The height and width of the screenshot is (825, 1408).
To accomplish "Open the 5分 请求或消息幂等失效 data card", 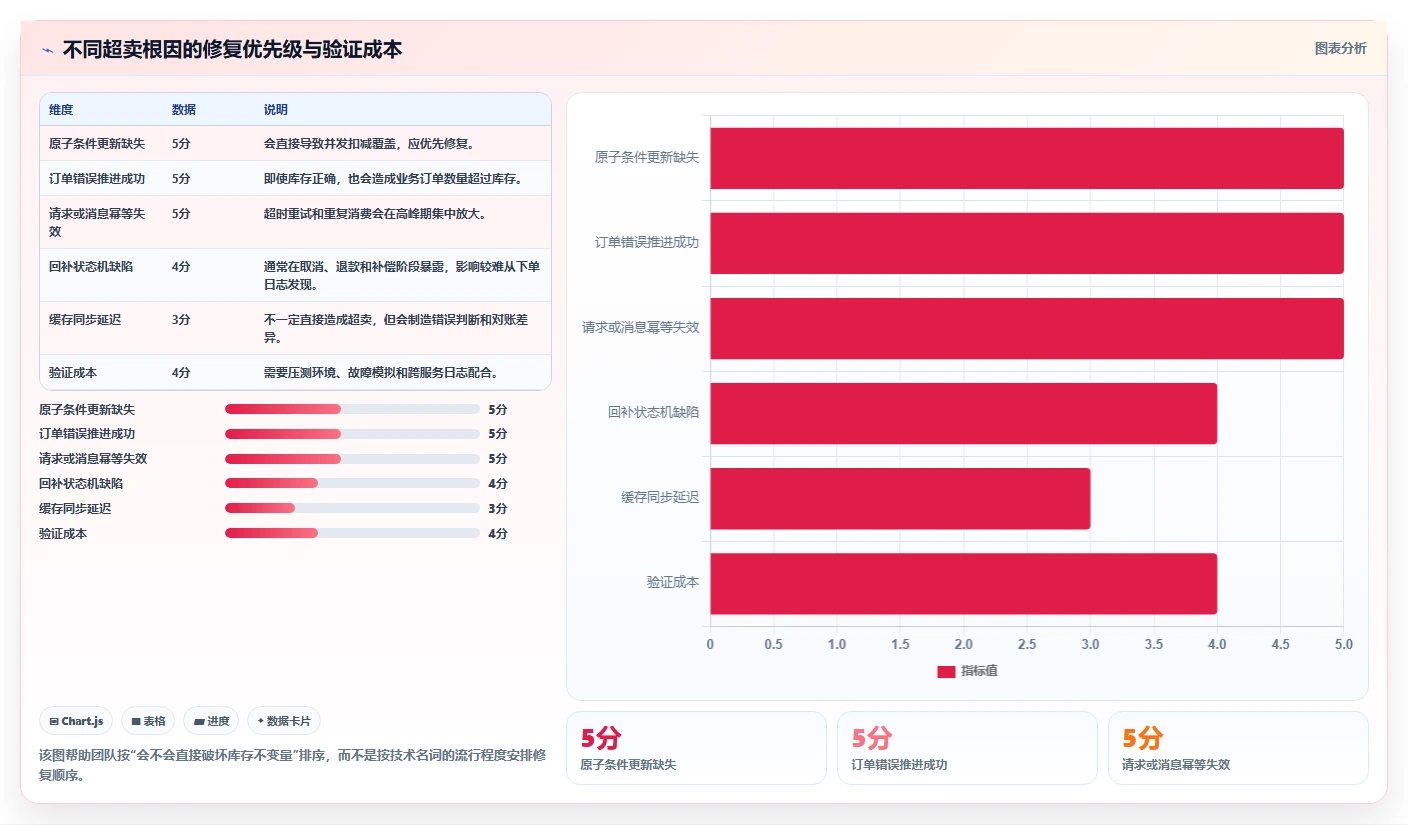I will tap(1238, 748).
